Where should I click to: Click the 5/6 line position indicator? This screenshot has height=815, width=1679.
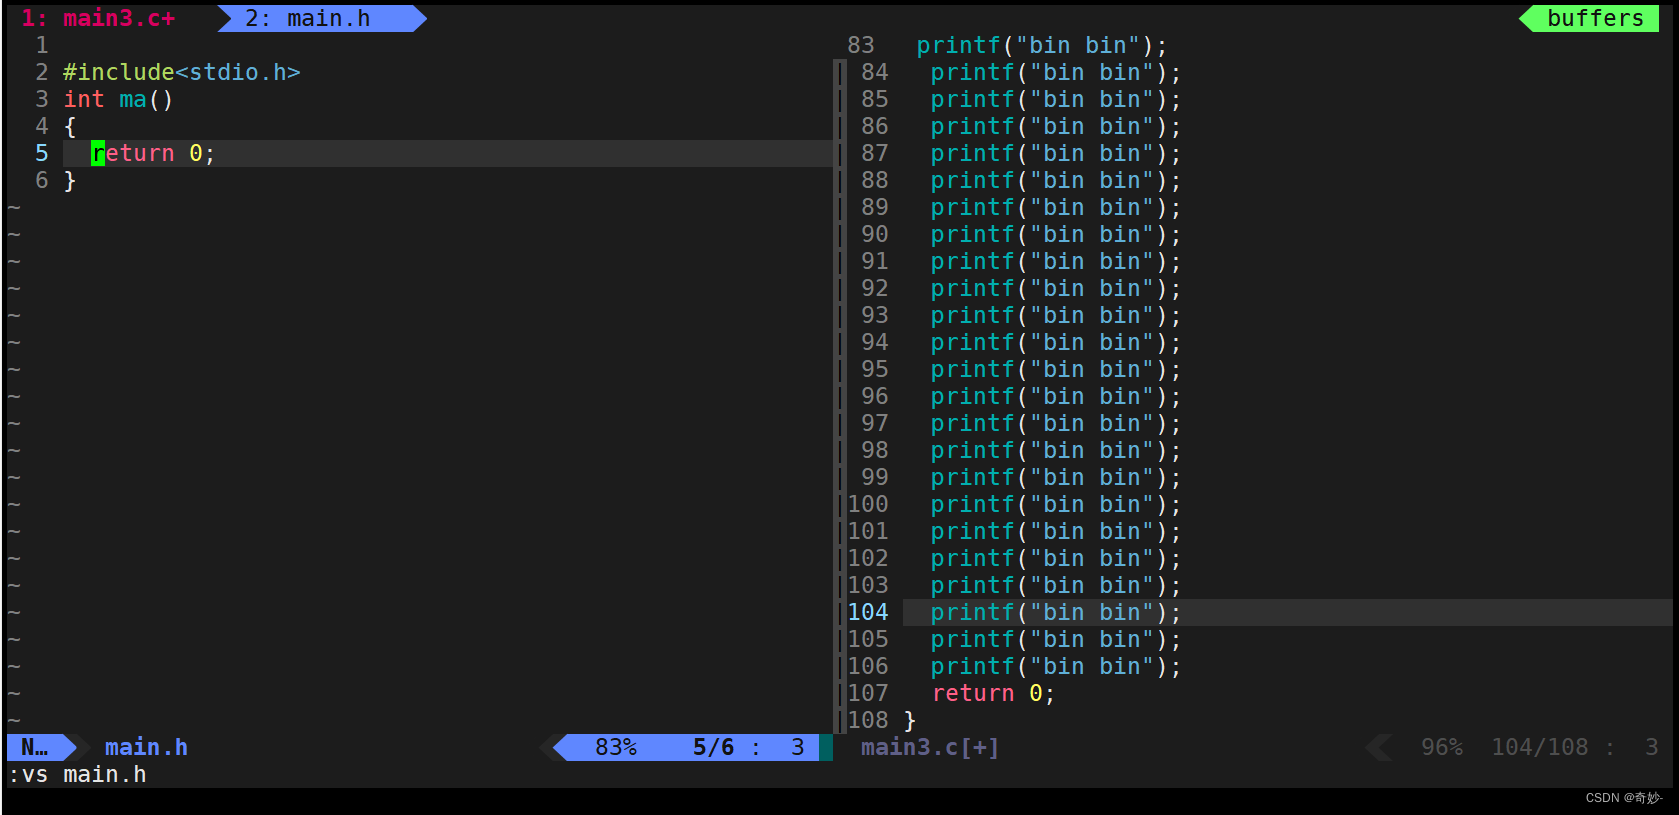[x=713, y=747]
